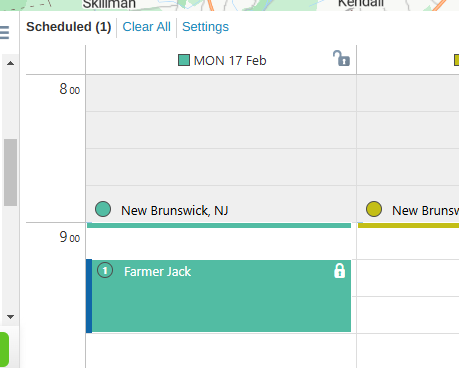Click the Clear All link
Screen dimensions: 459x368
pos(146,27)
